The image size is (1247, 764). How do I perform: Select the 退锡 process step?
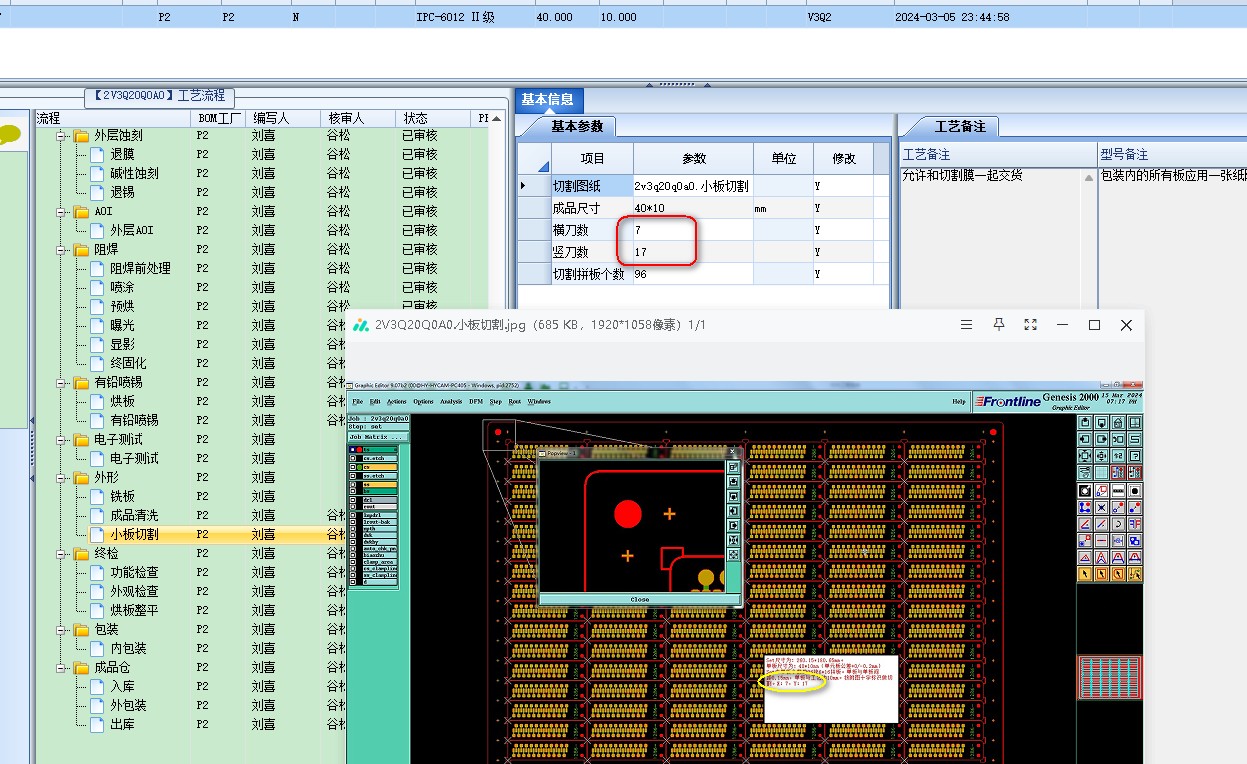point(122,193)
